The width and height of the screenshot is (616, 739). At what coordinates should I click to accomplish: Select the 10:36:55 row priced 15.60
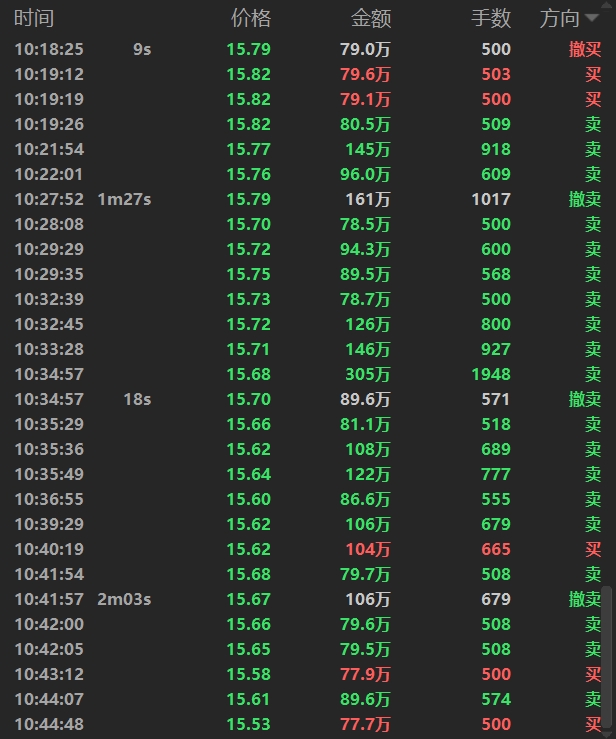pyautogui.click(x=300, y=499)
